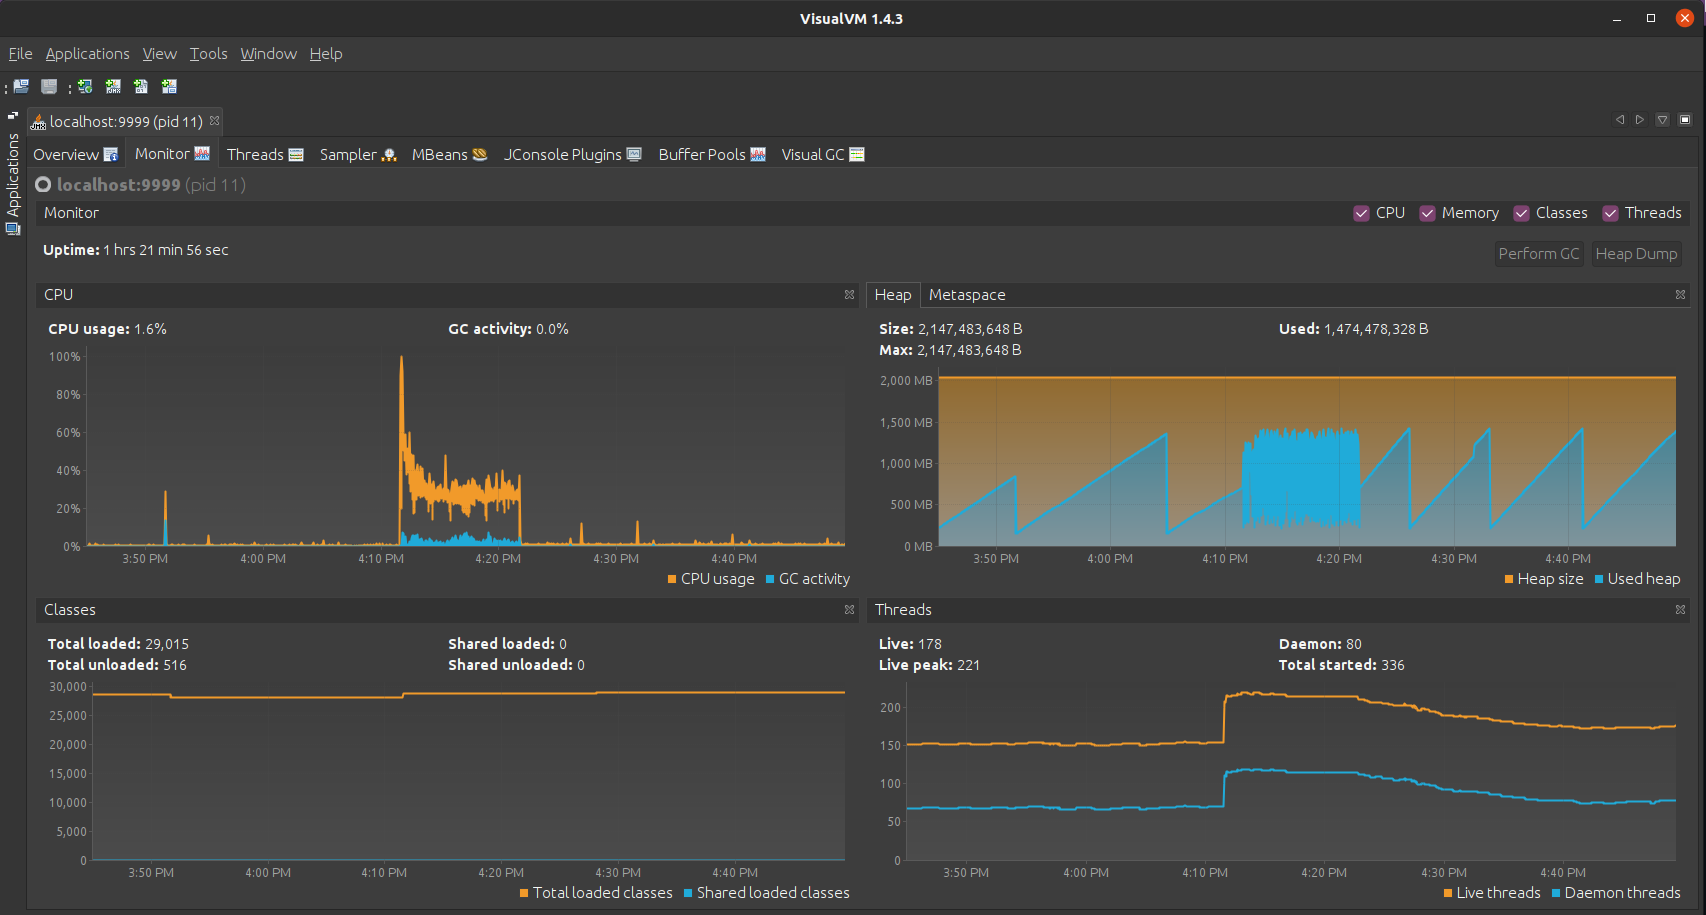Screen dimensions: 1706x915
Task: Switch to the Visual GC tab
Action: (x=812, y=154)
